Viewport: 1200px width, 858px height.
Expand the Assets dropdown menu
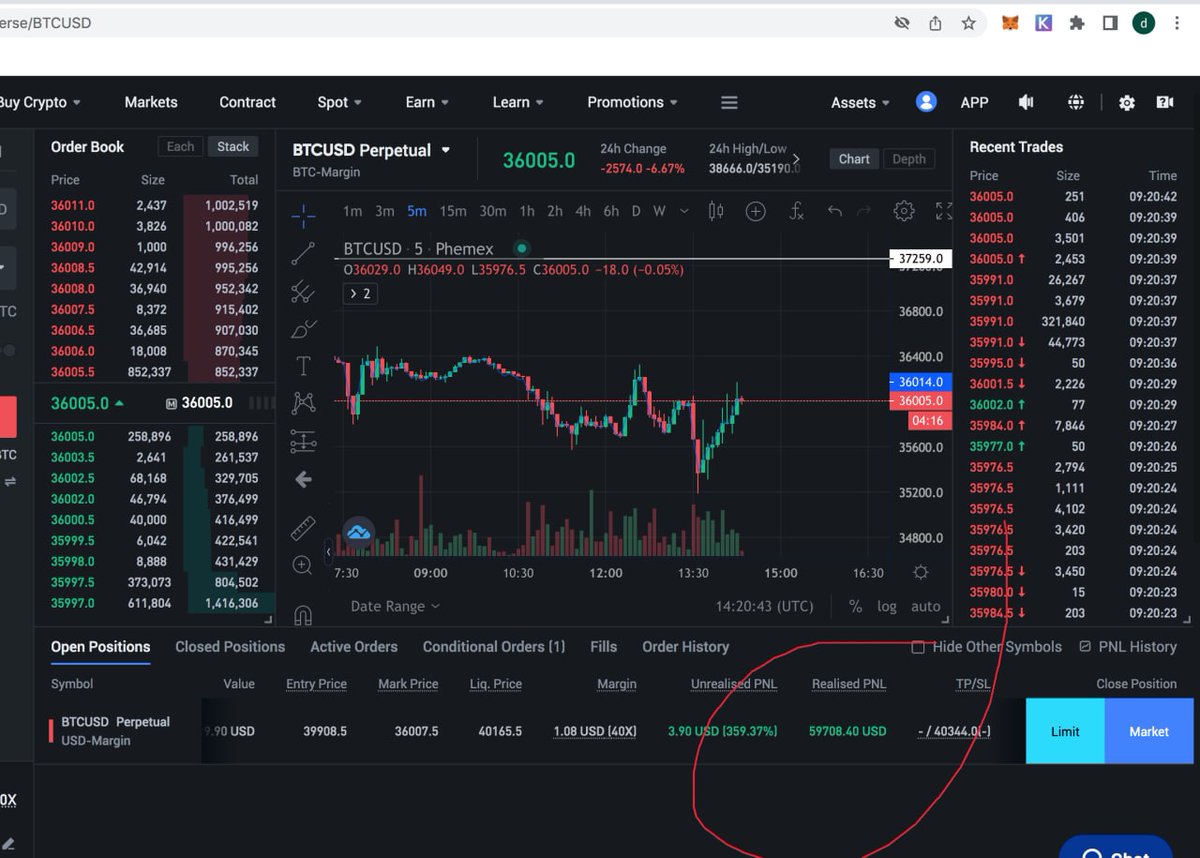(x=860, y=102)
